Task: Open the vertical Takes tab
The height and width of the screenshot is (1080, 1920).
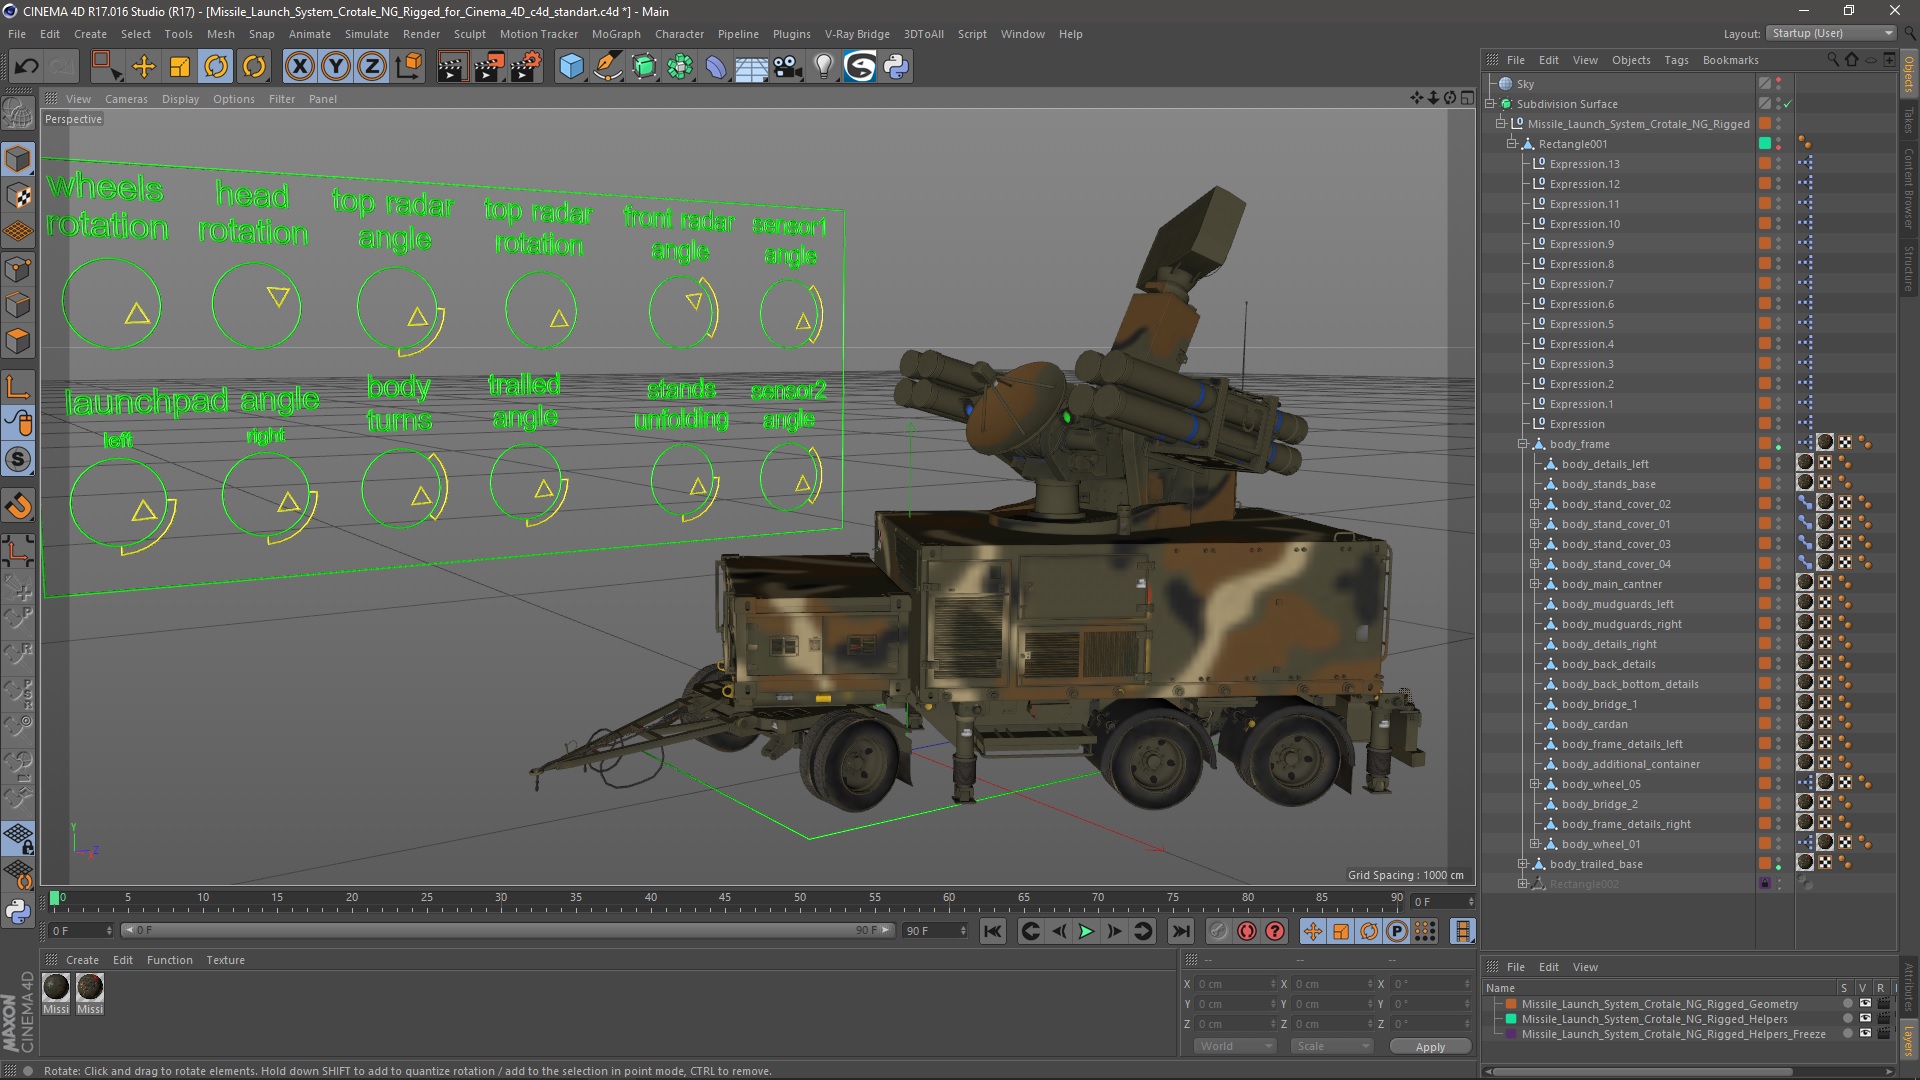Action: (1908, 121)
